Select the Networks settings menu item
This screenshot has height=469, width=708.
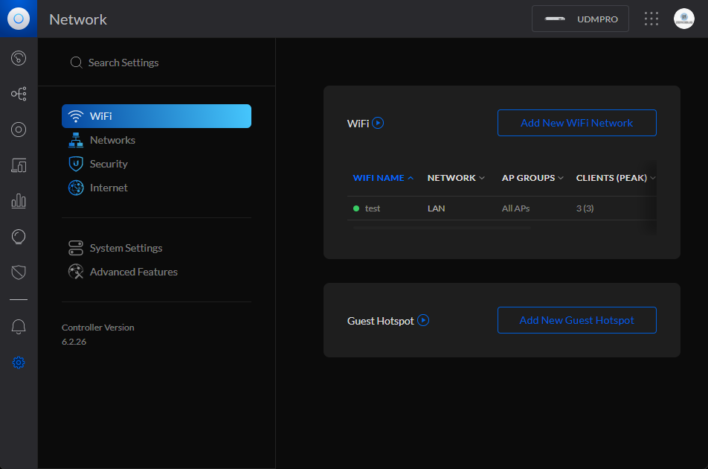pos(112,140)
